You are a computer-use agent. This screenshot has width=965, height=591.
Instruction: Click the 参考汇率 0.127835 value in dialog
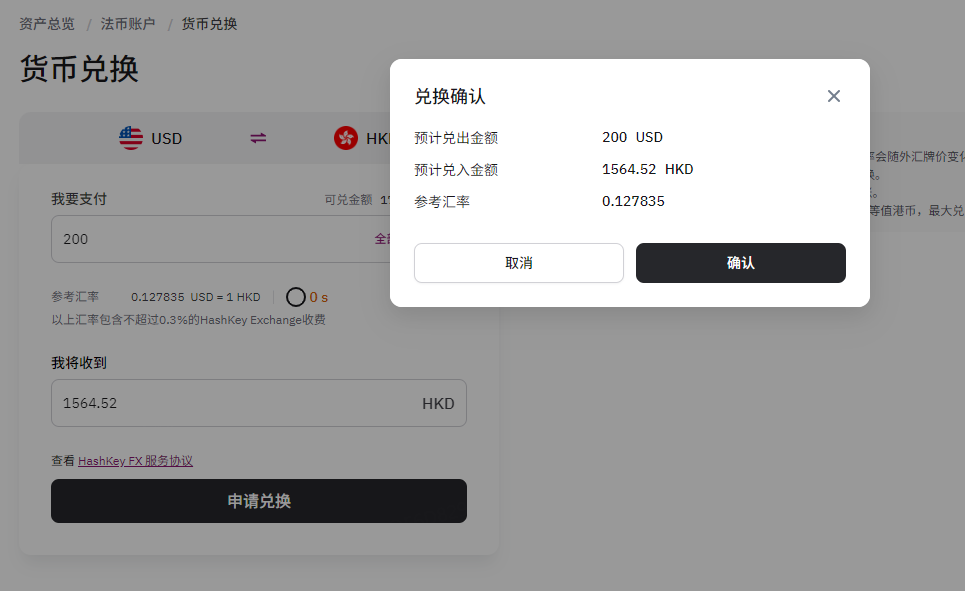pos(633,201)
